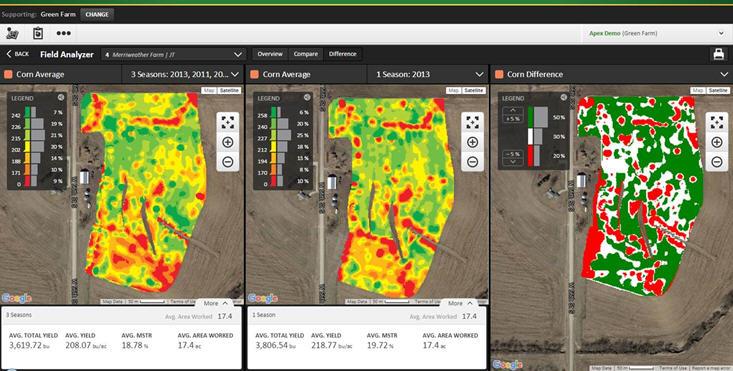The height and width of the screenshot is (371, 733).
Task: Open the three-dot more options menu
Action: pyautogui.click(x=64, y=34)
